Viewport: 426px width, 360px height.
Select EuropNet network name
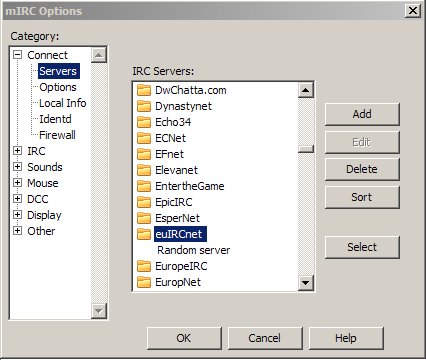click(x=178, y=283)
